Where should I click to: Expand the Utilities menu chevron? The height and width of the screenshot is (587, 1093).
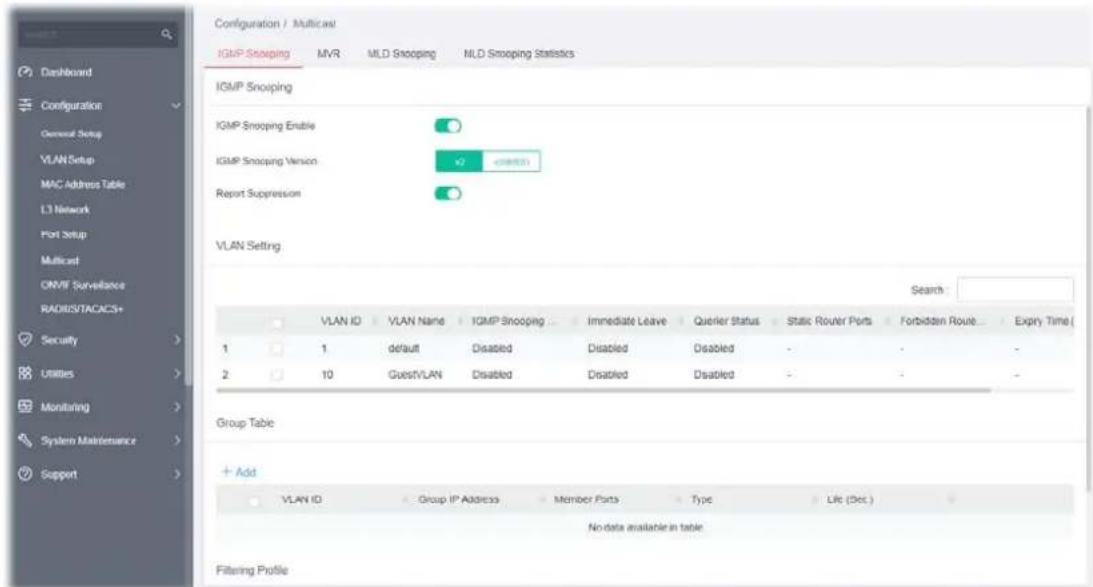point(177,374)
